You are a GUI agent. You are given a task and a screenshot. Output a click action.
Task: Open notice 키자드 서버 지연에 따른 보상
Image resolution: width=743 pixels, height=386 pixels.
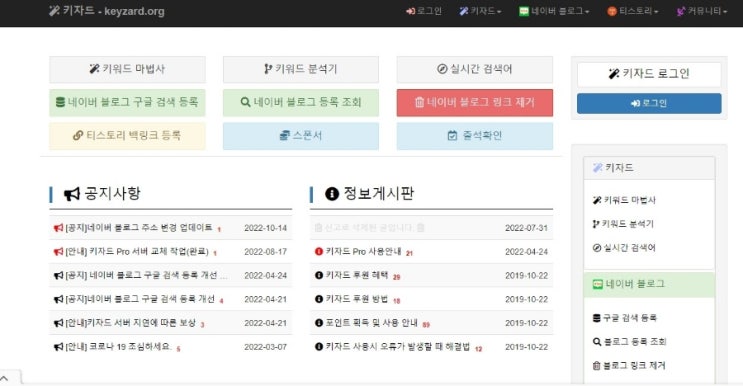click(130, 323)
